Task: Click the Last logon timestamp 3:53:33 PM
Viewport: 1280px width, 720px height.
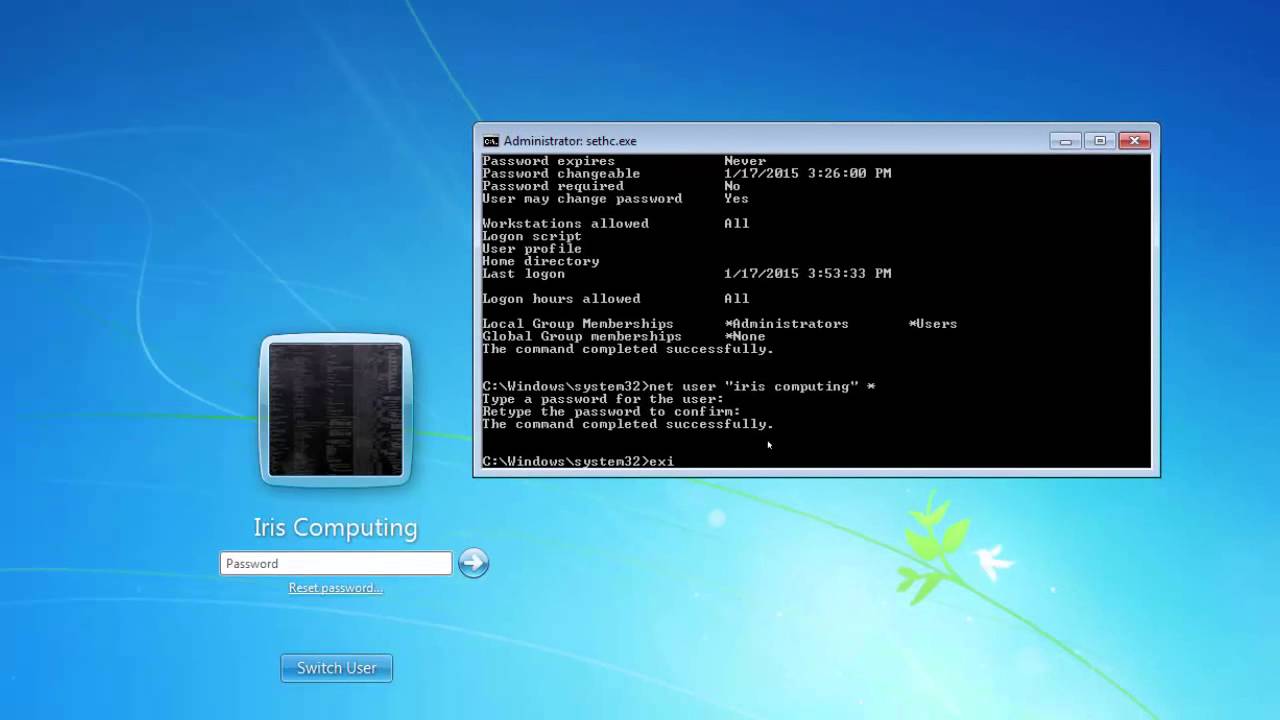Action: 807,274
